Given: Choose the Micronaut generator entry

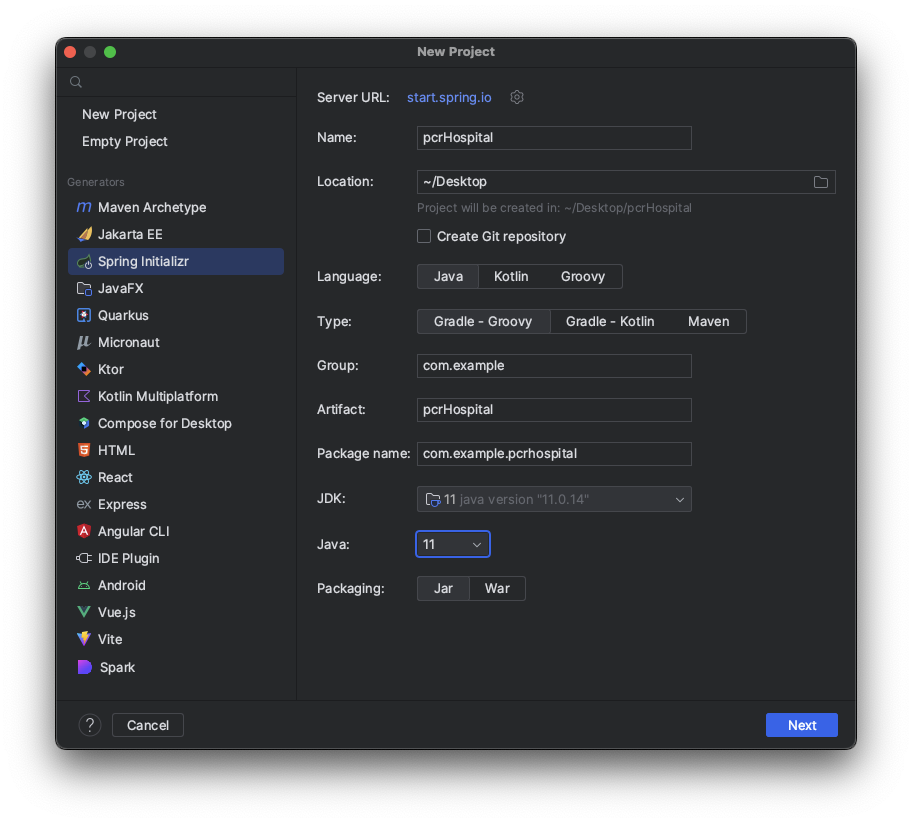Looking at the screenshot, I should click(129, 342).
